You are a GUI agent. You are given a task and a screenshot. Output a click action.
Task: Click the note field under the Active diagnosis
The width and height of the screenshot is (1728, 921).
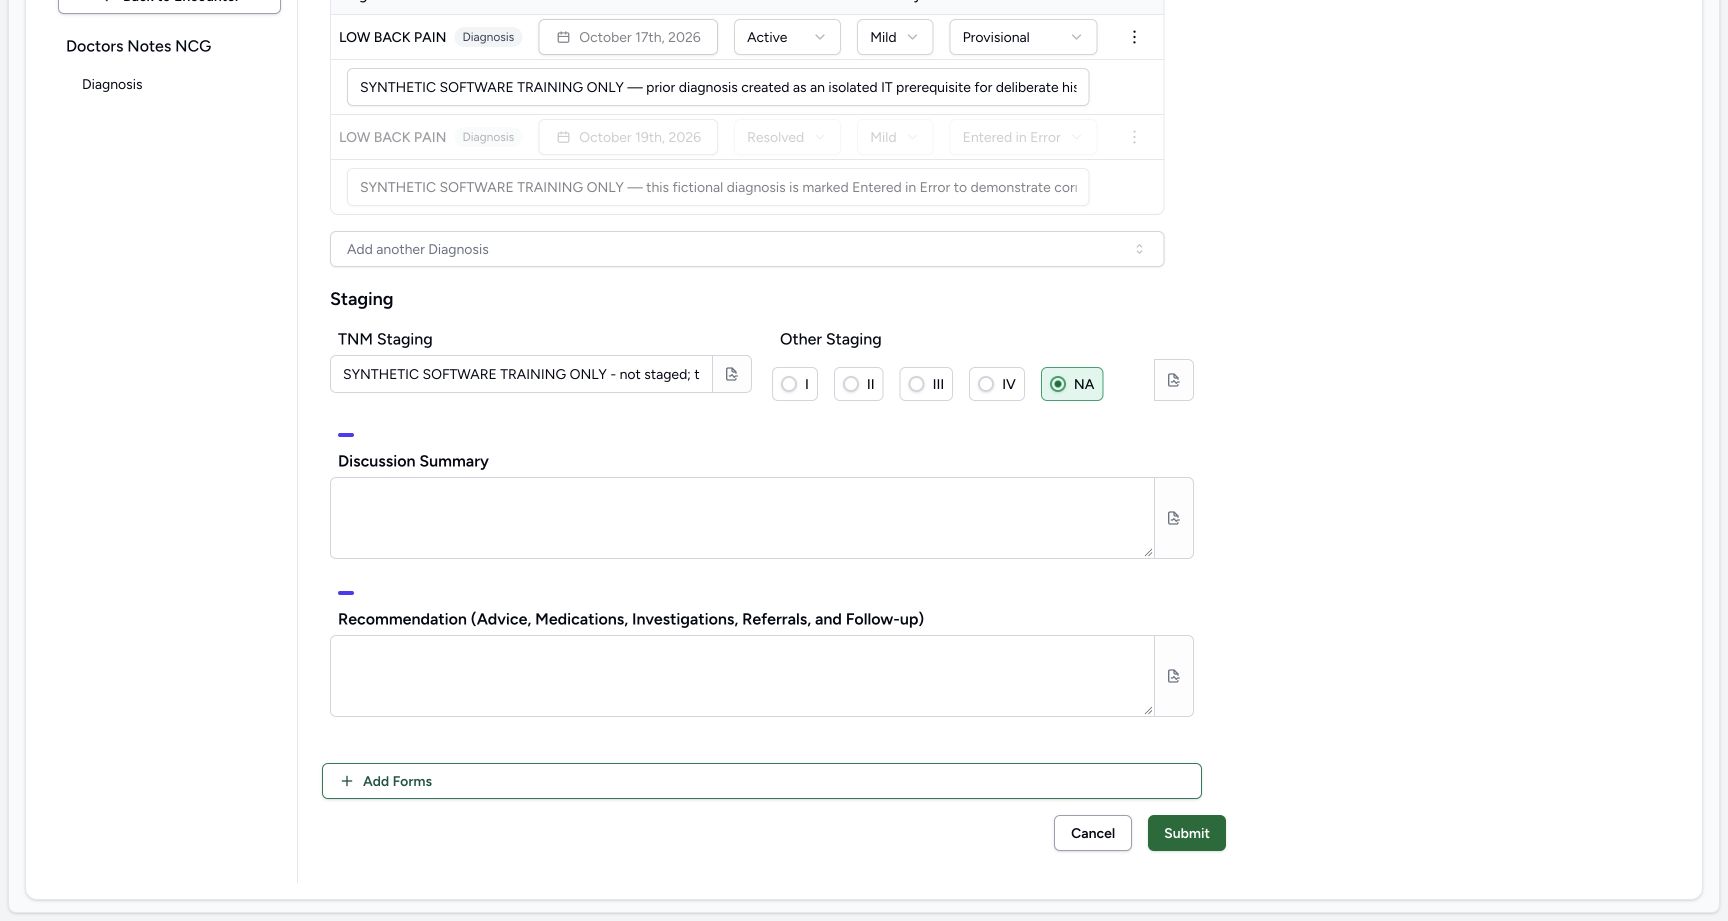pyautogui.click(x=718, y=87)
